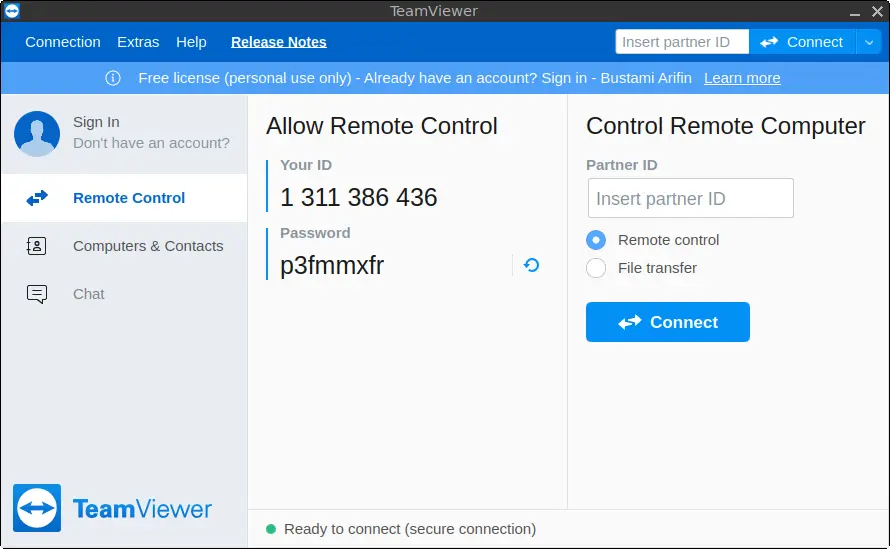Click the TeamViewer logo in title bar
This screenshot has height=549, width=890.
(x=12, y=11)
